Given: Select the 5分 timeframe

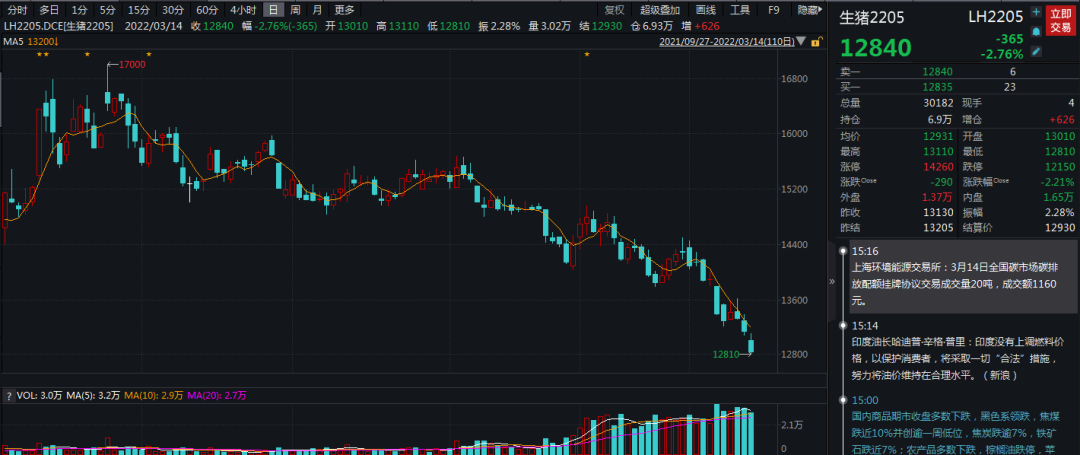Looking at the screenshot, I should [107, 10].
